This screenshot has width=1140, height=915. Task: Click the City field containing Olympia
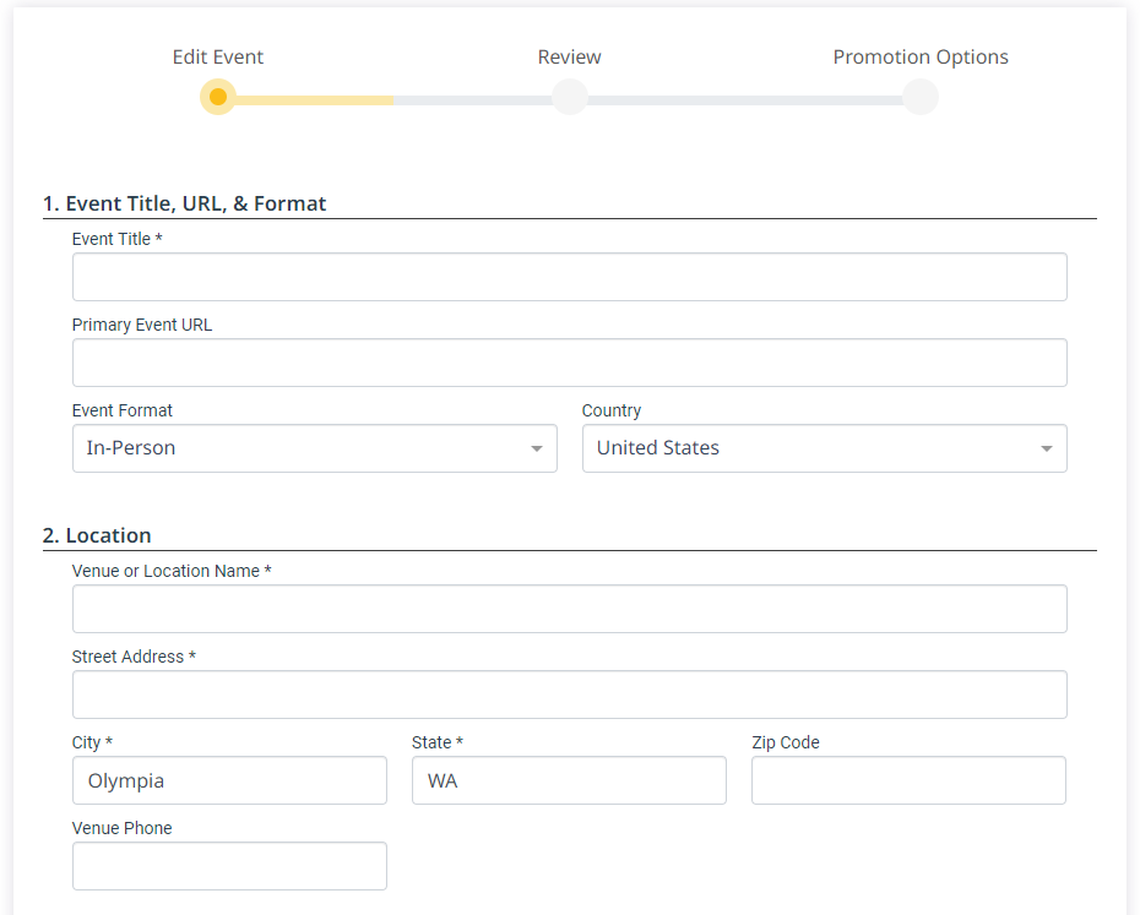(229, 780)
